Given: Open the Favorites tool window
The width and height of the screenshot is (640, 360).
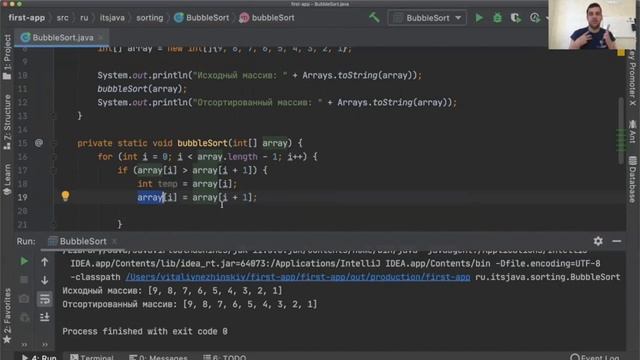Looking at the screenshot, I should [7, 316].
